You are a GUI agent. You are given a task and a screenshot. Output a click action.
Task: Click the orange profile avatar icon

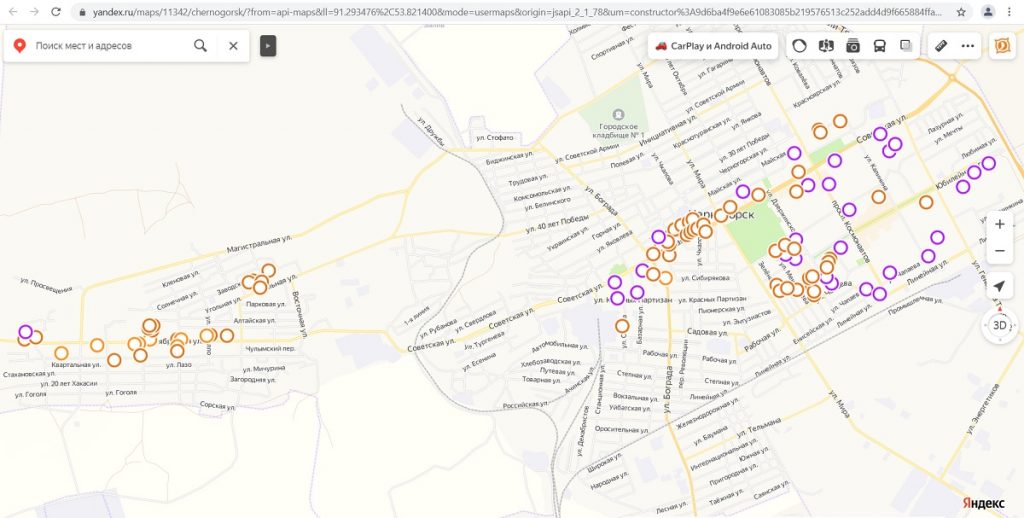click(x=1001, y=46)
